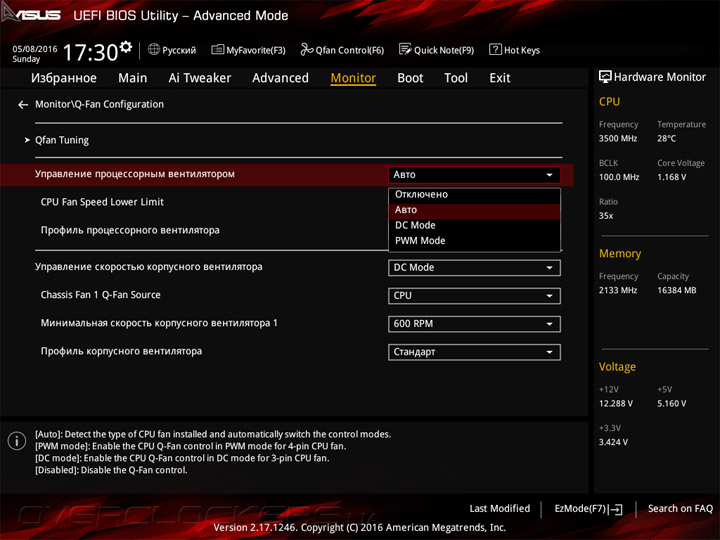Click Ratio value 35x
The height and width of the screenshot is (540, 720).
pyautogui.click(x=606, y=216)
